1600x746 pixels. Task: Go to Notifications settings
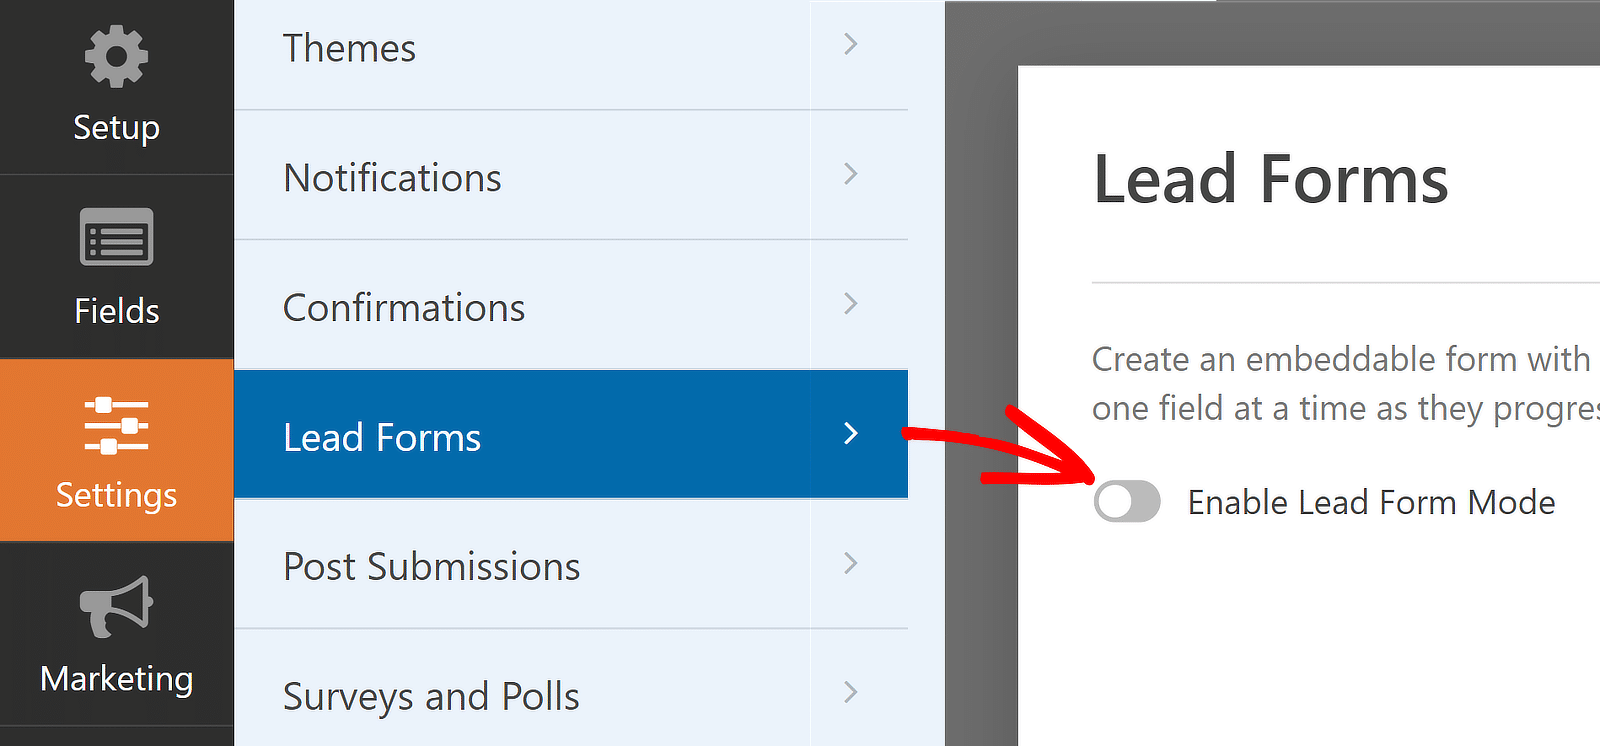pyautogui.click(x=392, y=178)
